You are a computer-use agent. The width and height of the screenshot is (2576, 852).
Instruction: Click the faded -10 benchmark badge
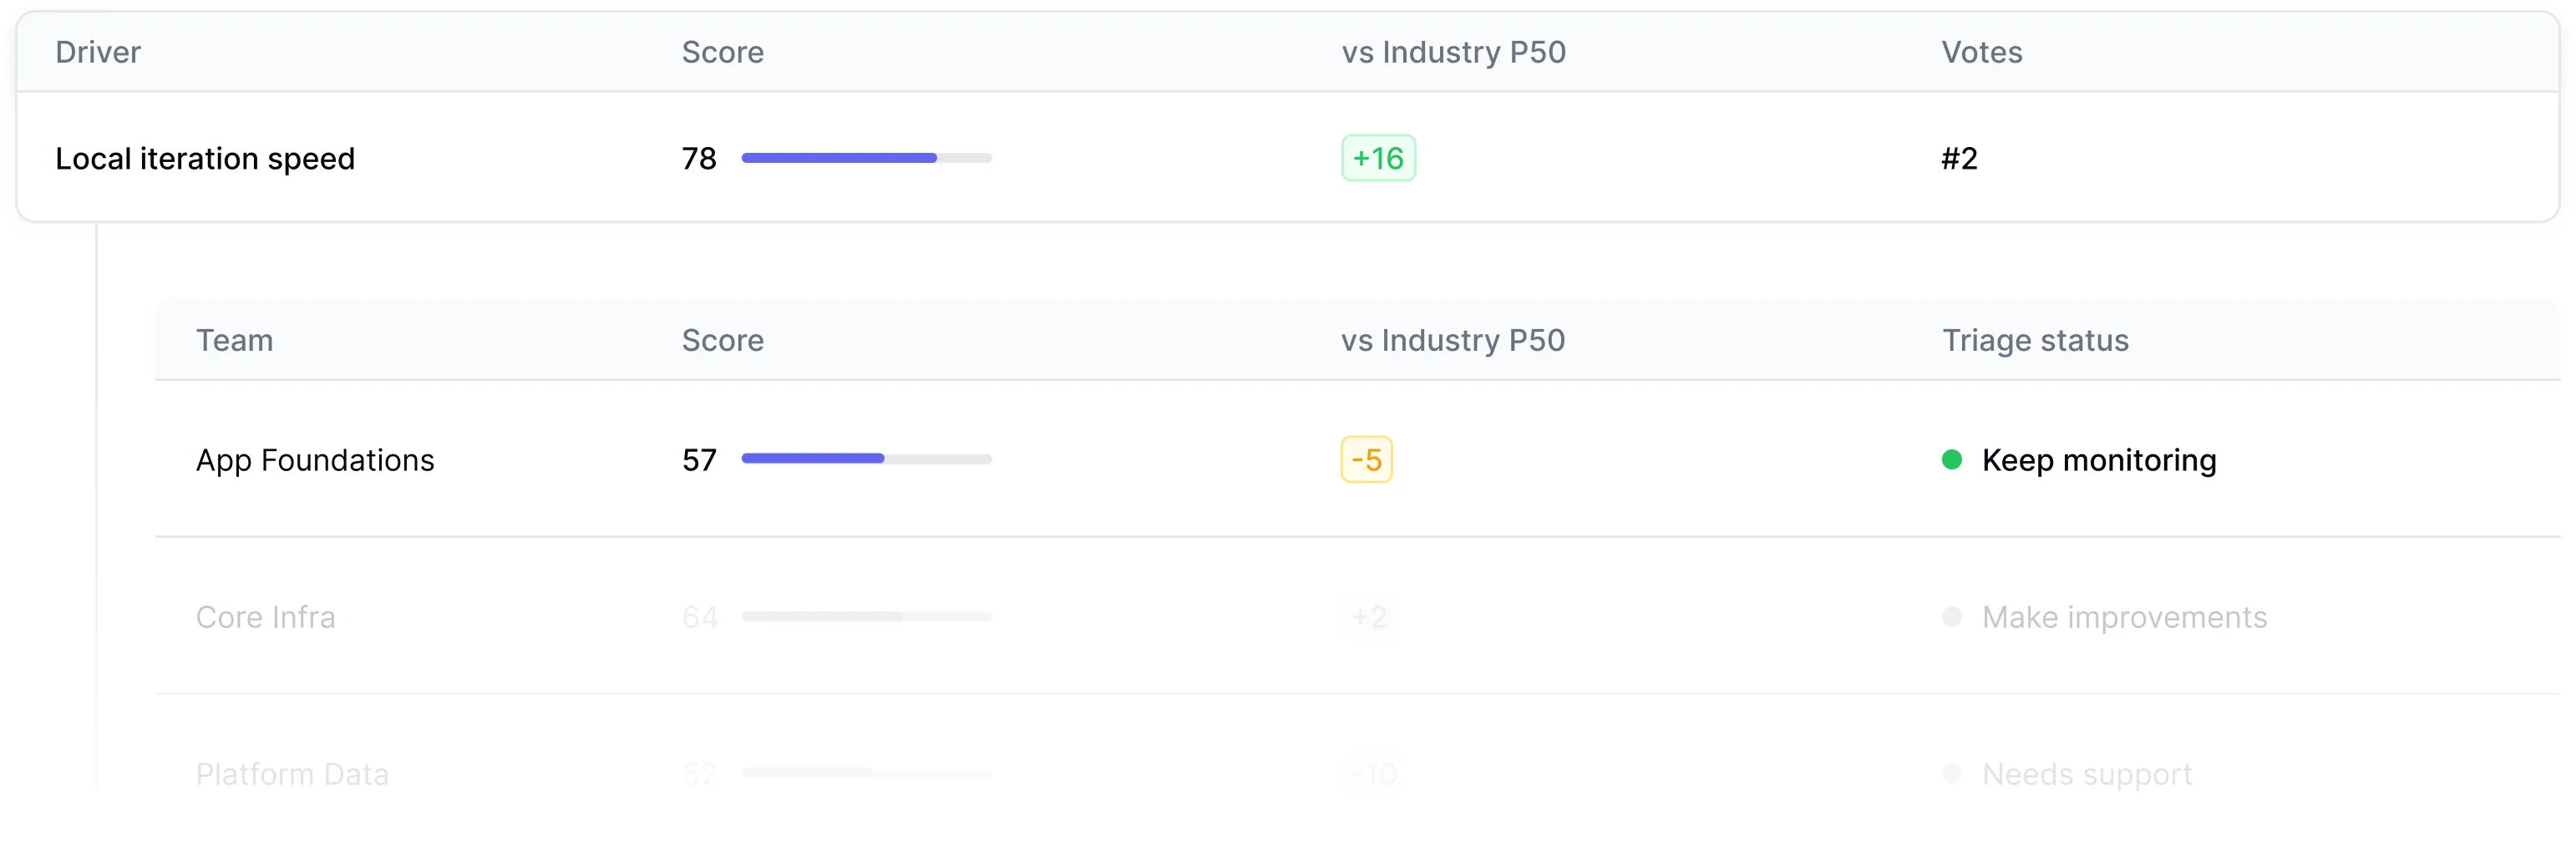point(1374,774)
